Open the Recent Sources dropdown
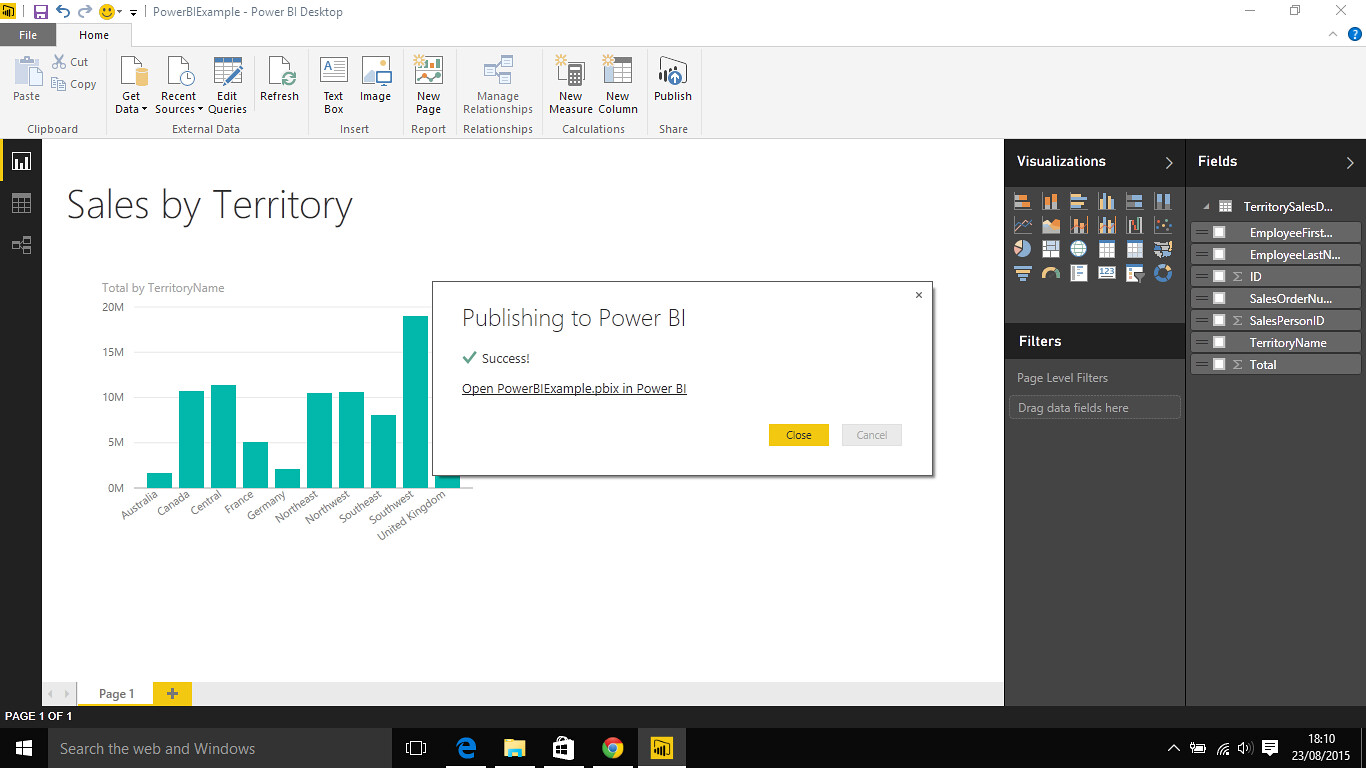The height and width of the screenshot is (768, 1366). 179,86
